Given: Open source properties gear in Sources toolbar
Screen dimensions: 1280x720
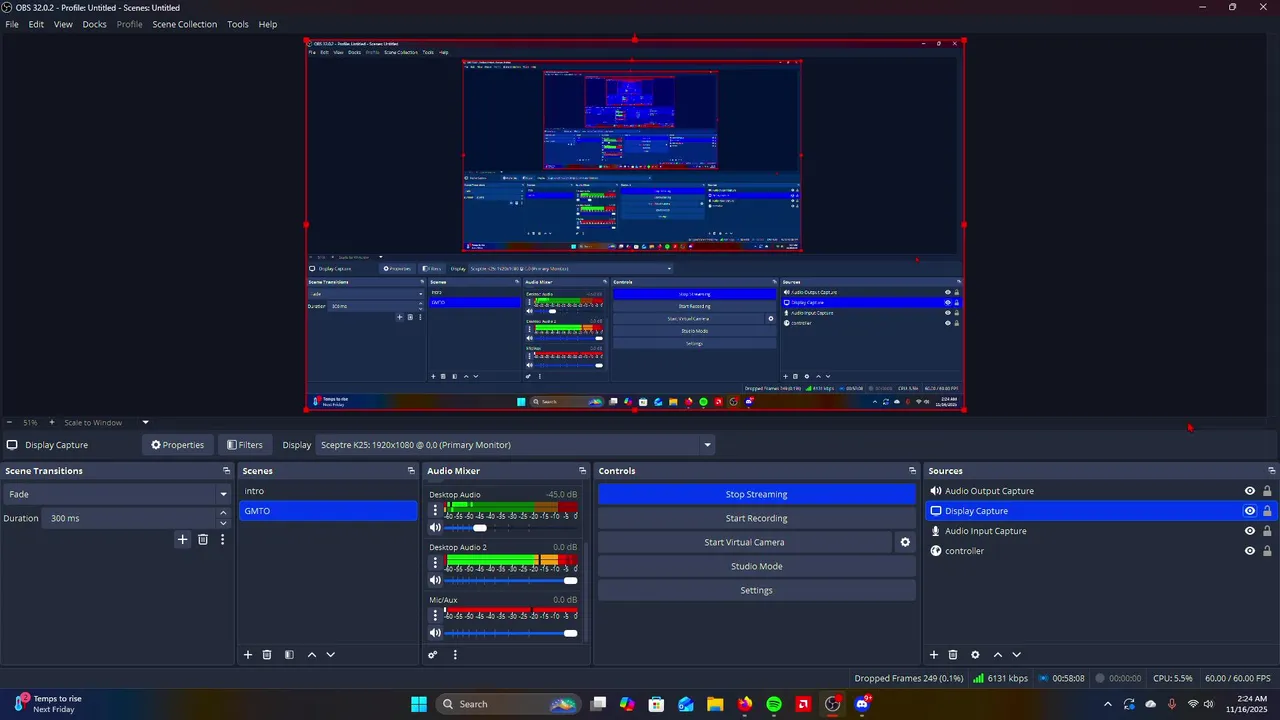Looking at the screenshot, I should pyautogui.click(x=975, y=655).
